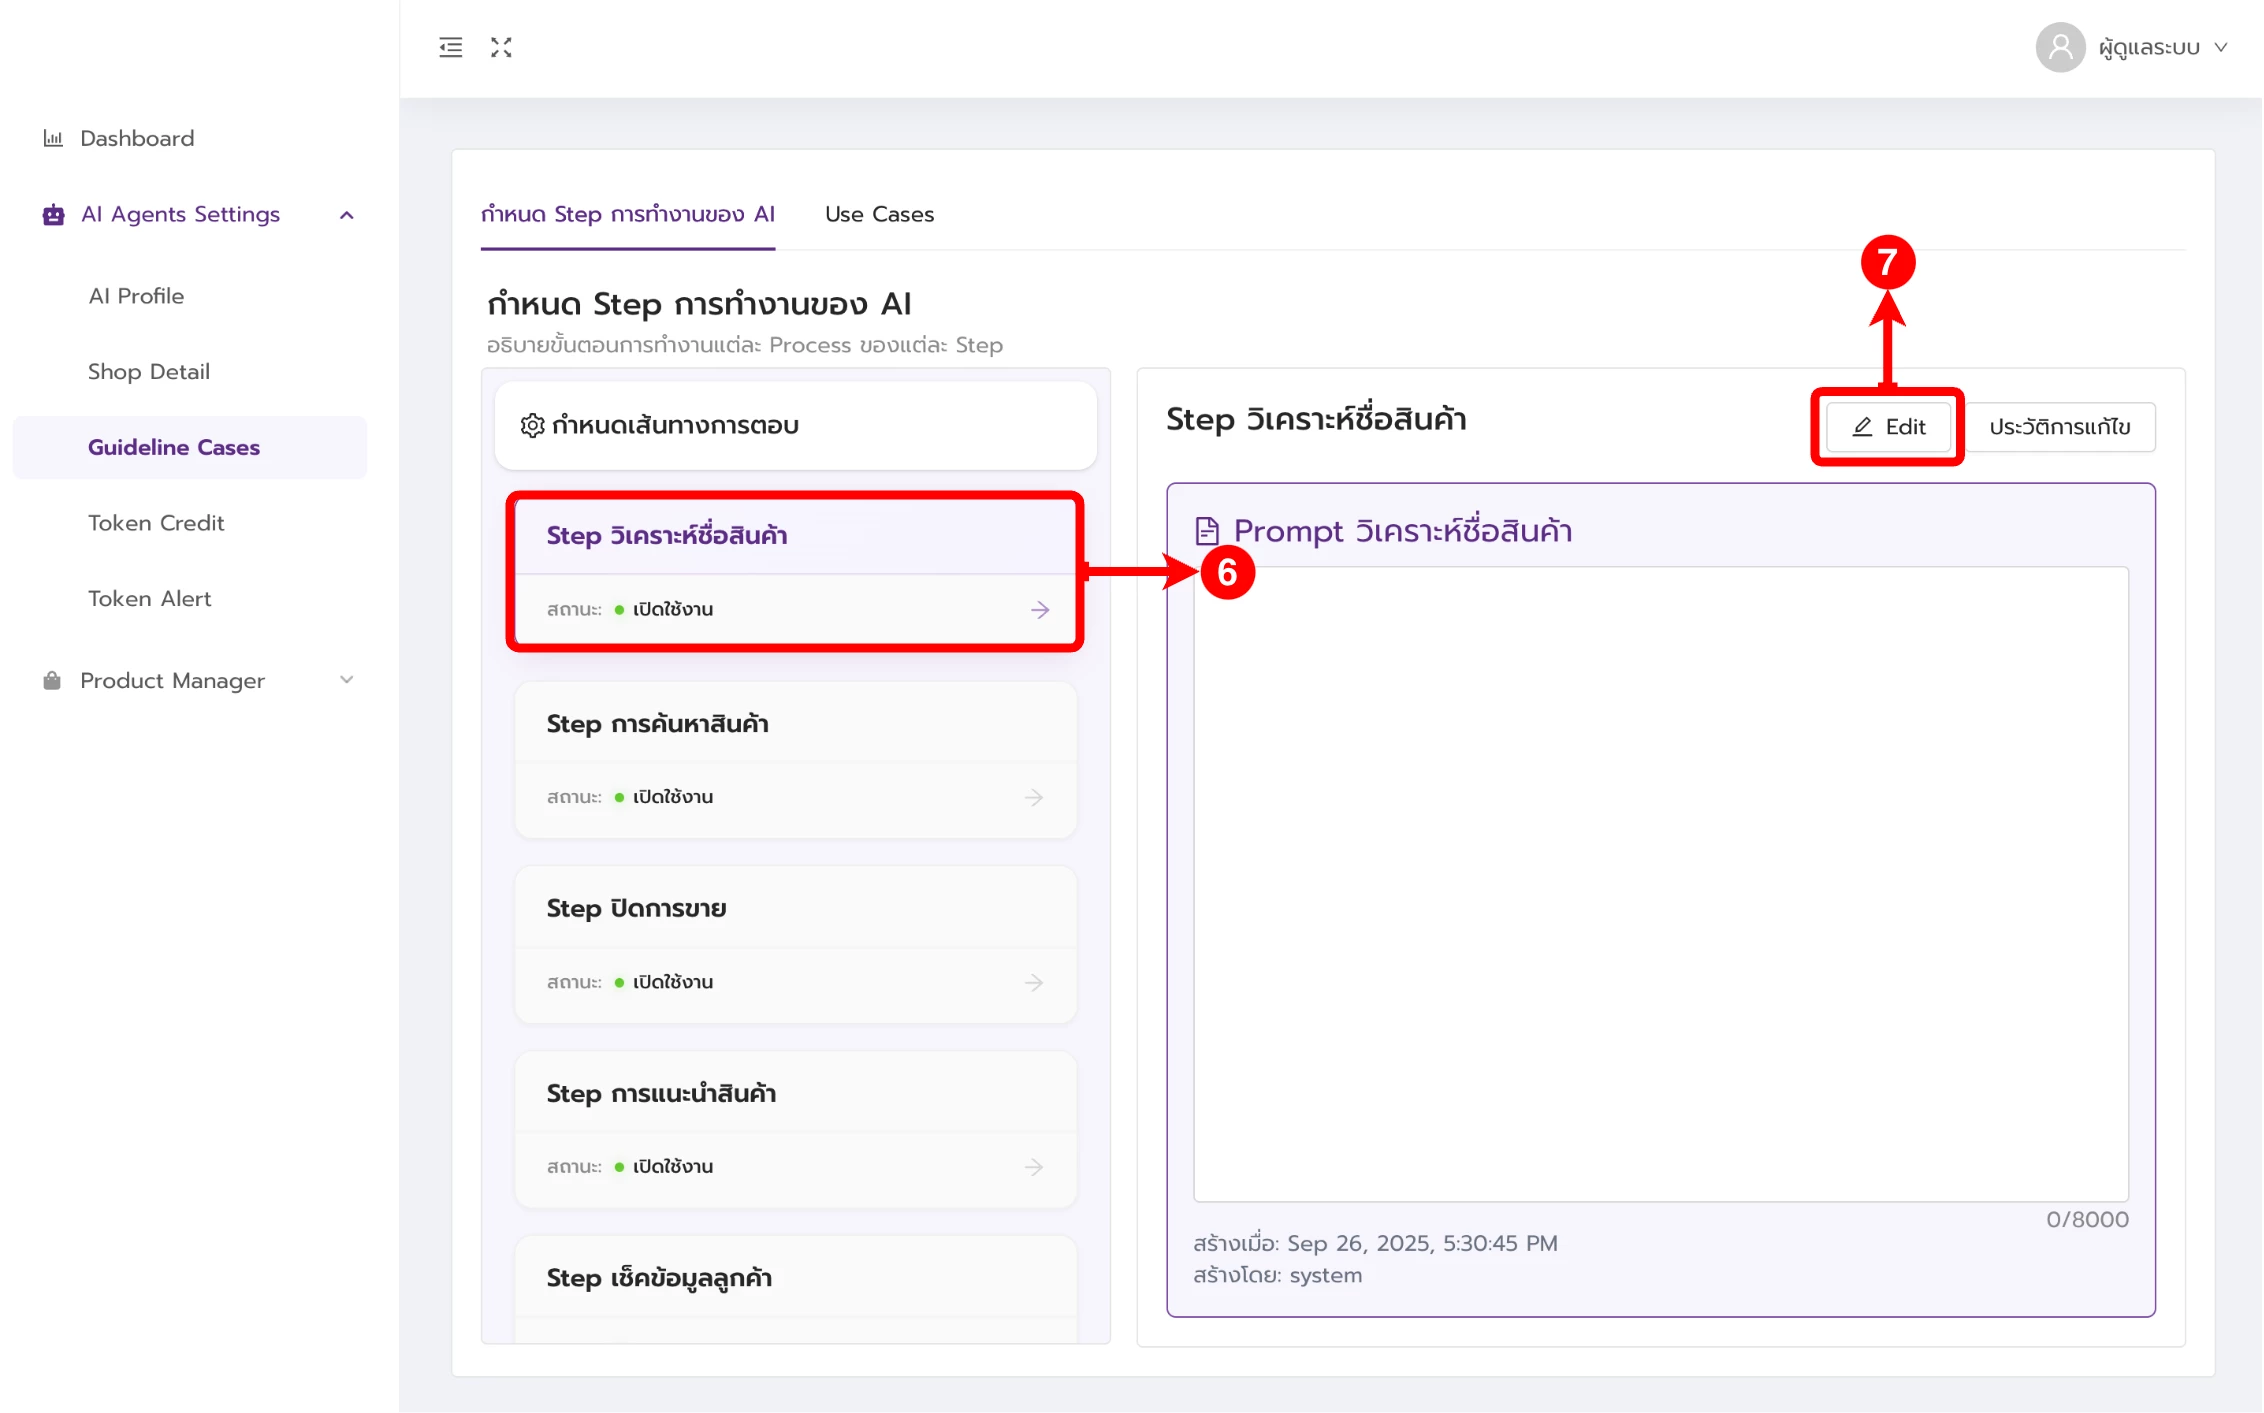Screen dimensions: 2264x1413
Task: Click the fullscreen expand icon
Action: click(501, 47)
